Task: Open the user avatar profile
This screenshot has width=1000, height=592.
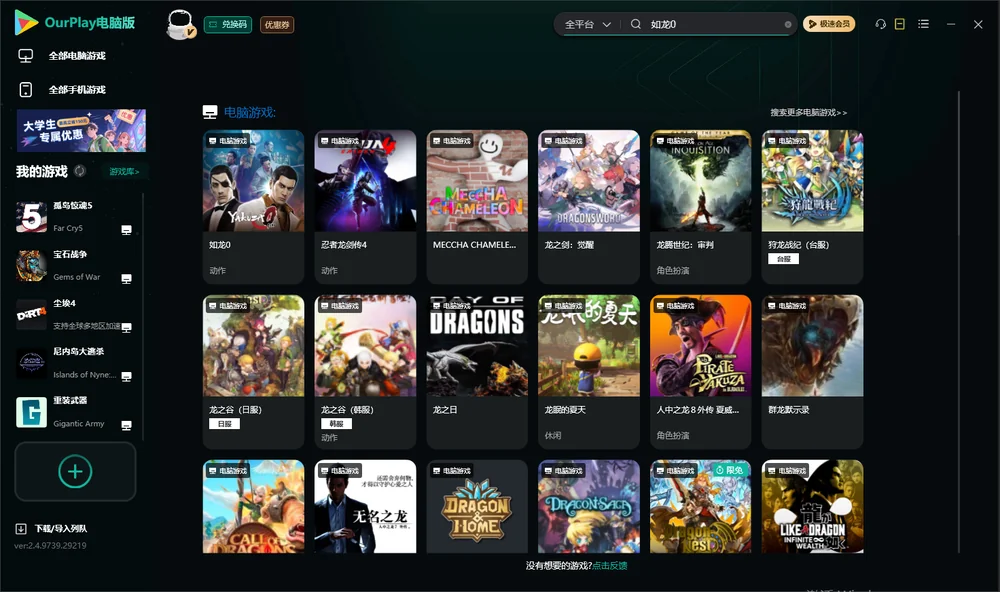Action: coord(180,24)
